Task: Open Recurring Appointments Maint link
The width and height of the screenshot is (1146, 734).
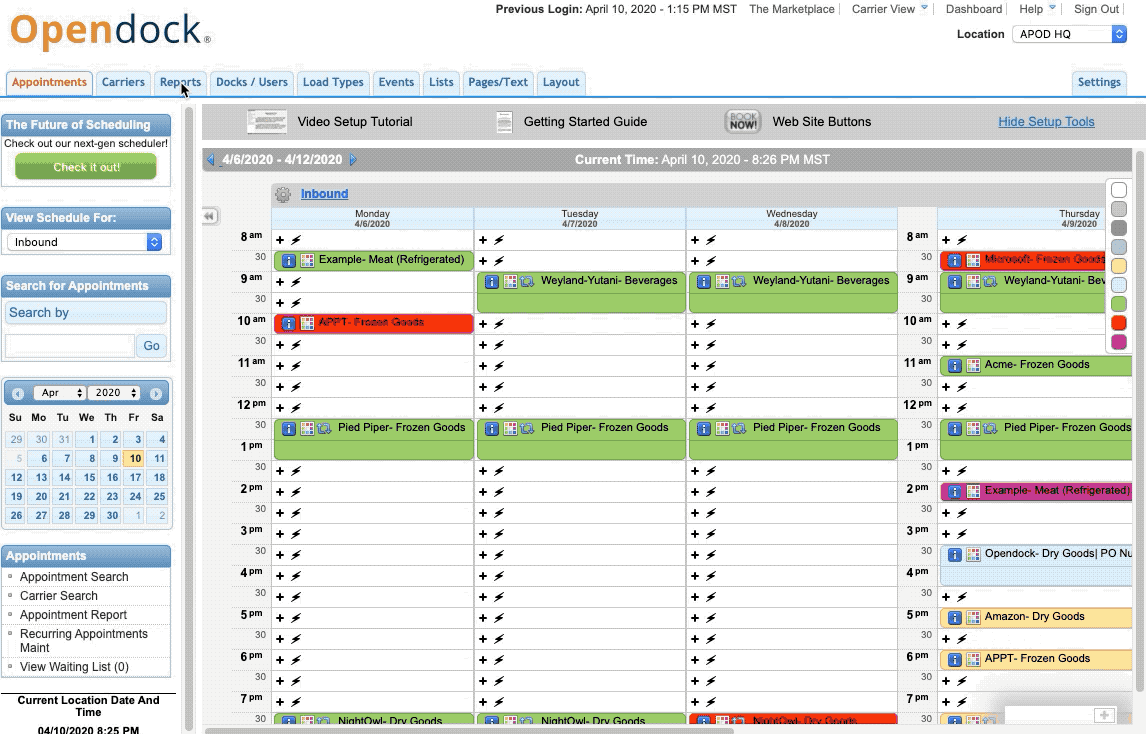Action: 83,640
